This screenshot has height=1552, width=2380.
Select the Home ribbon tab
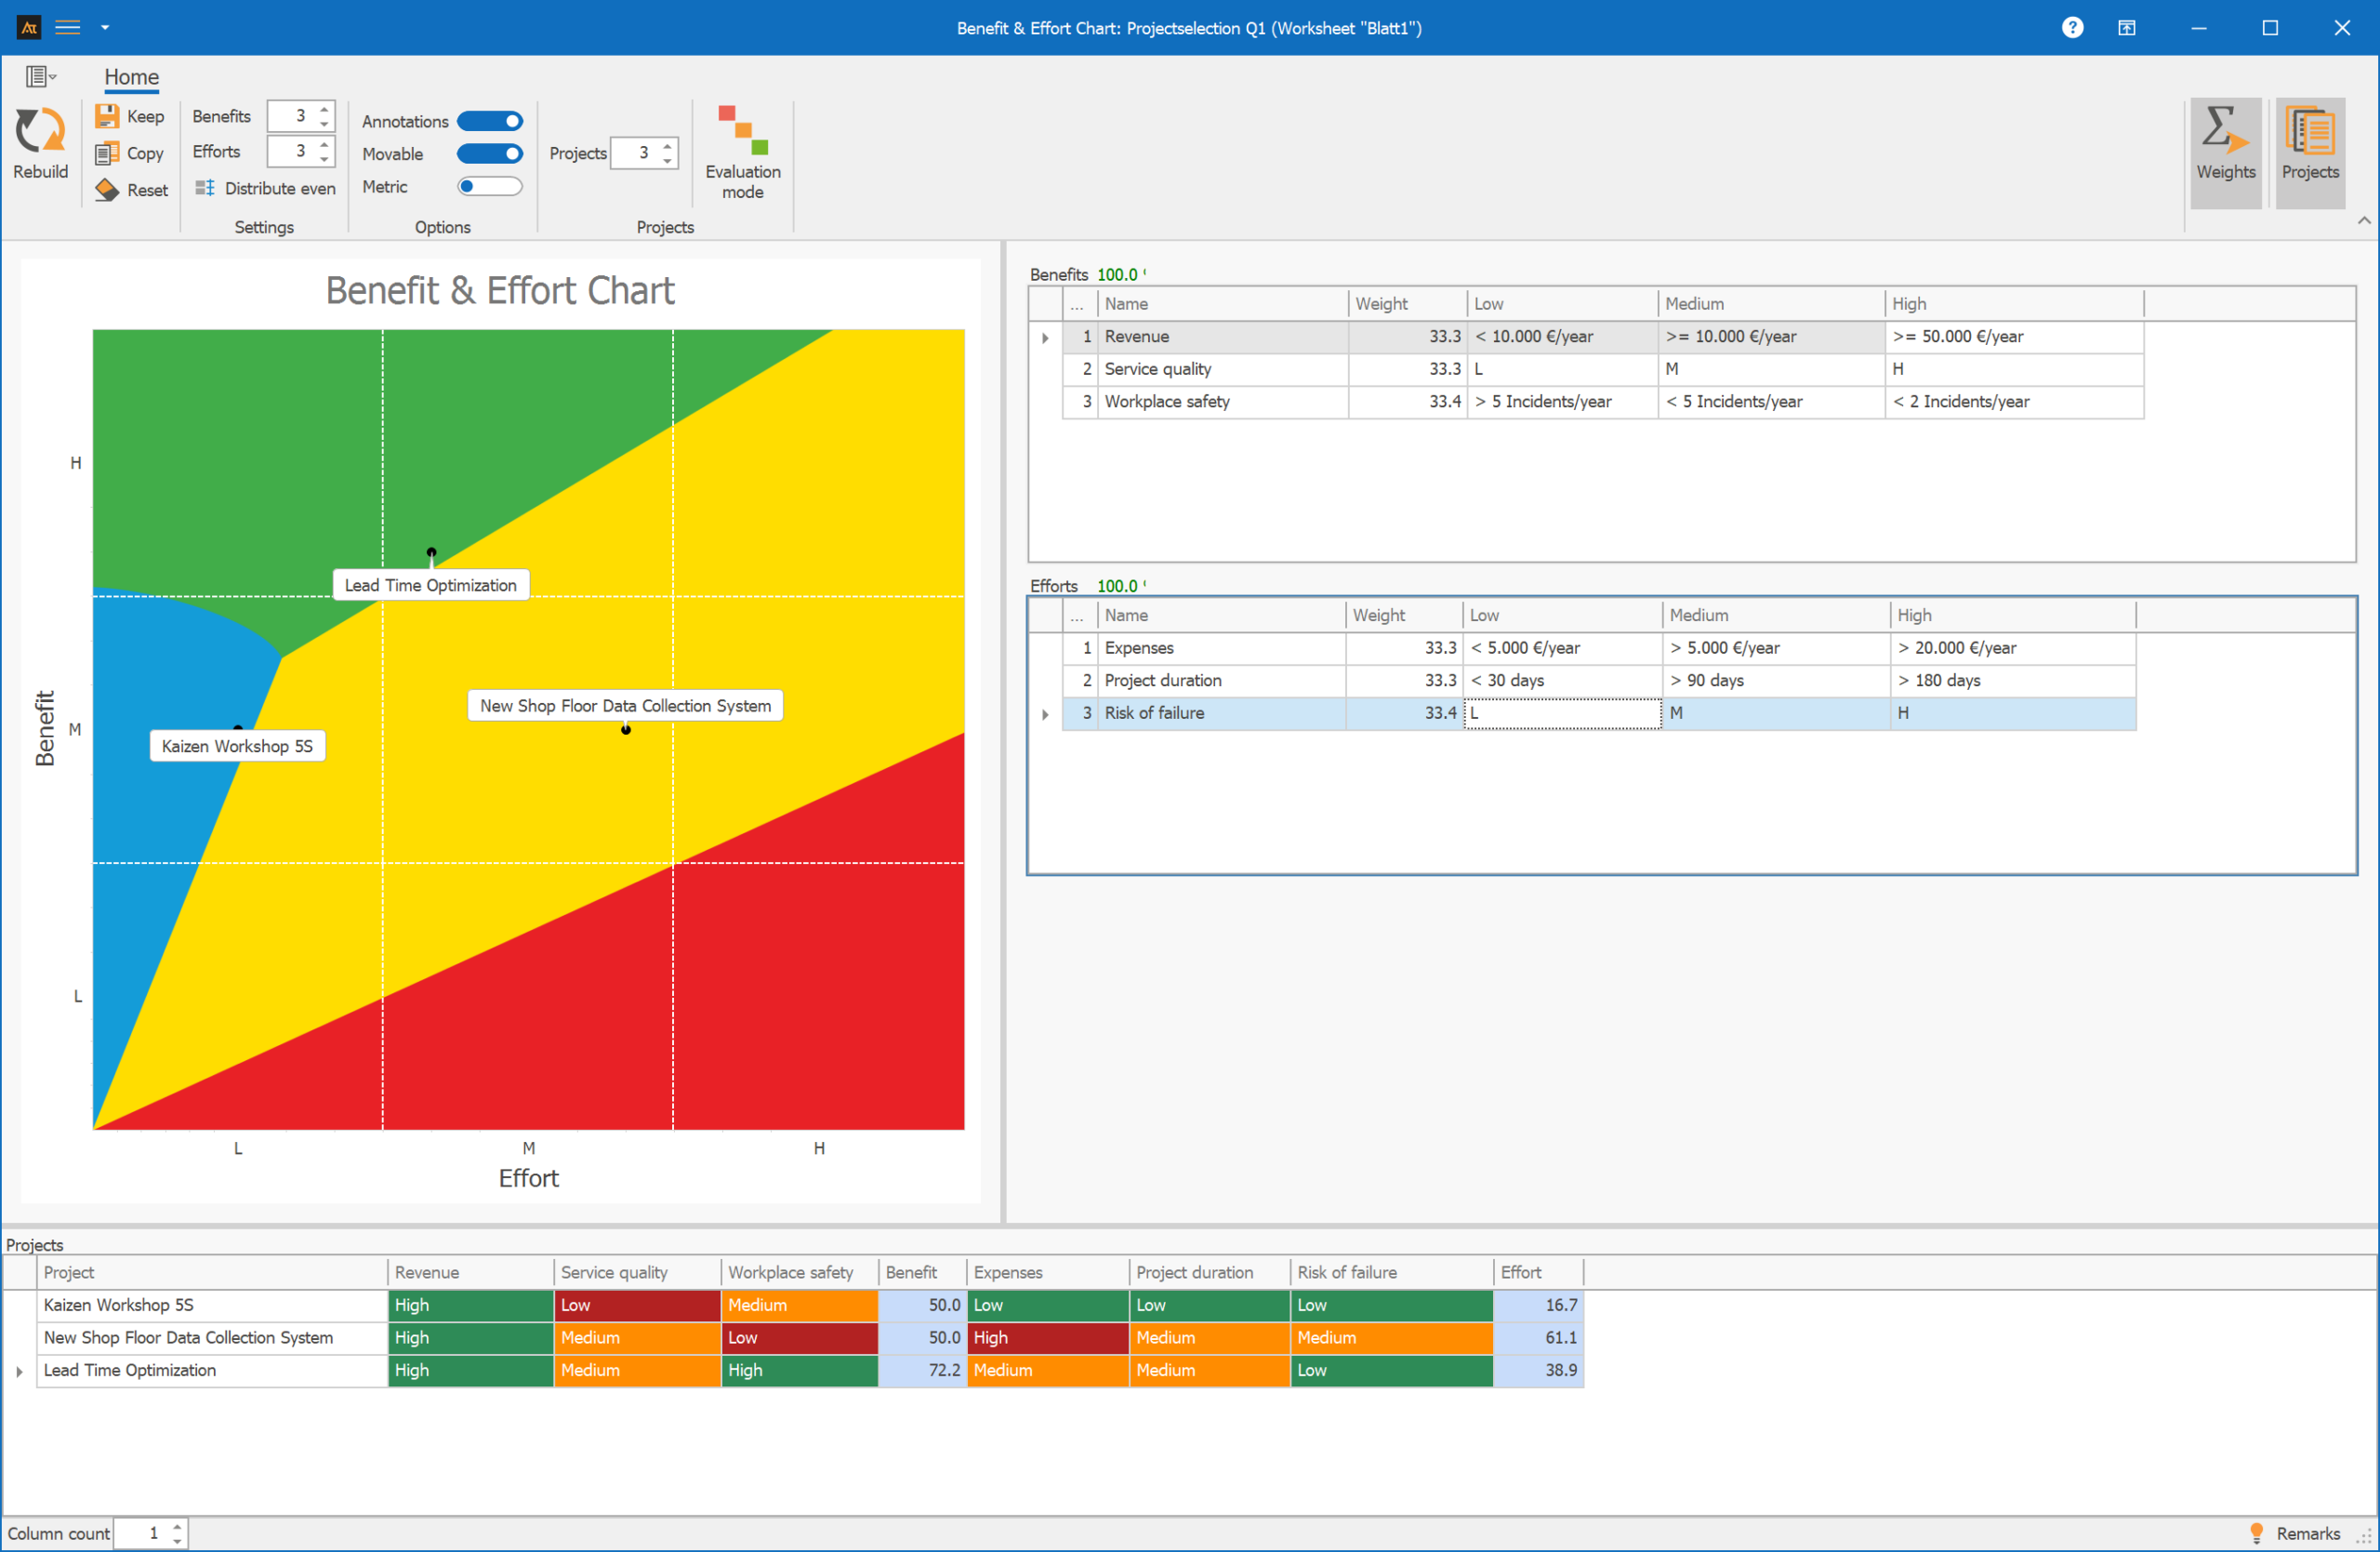[x=132, y=77]
